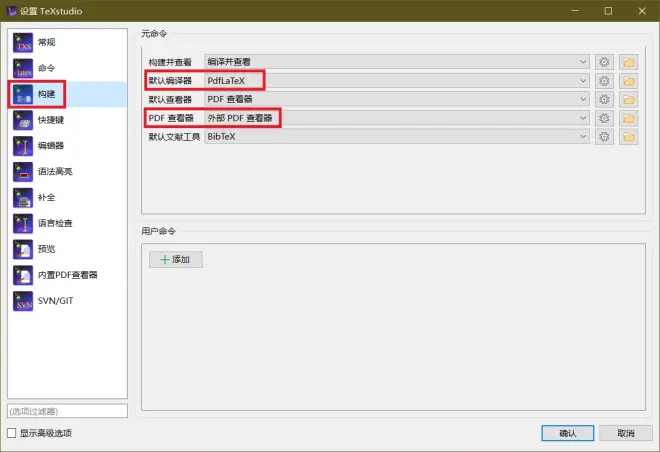Select the 语法高亮 label in sidebar

coord(55,171)
